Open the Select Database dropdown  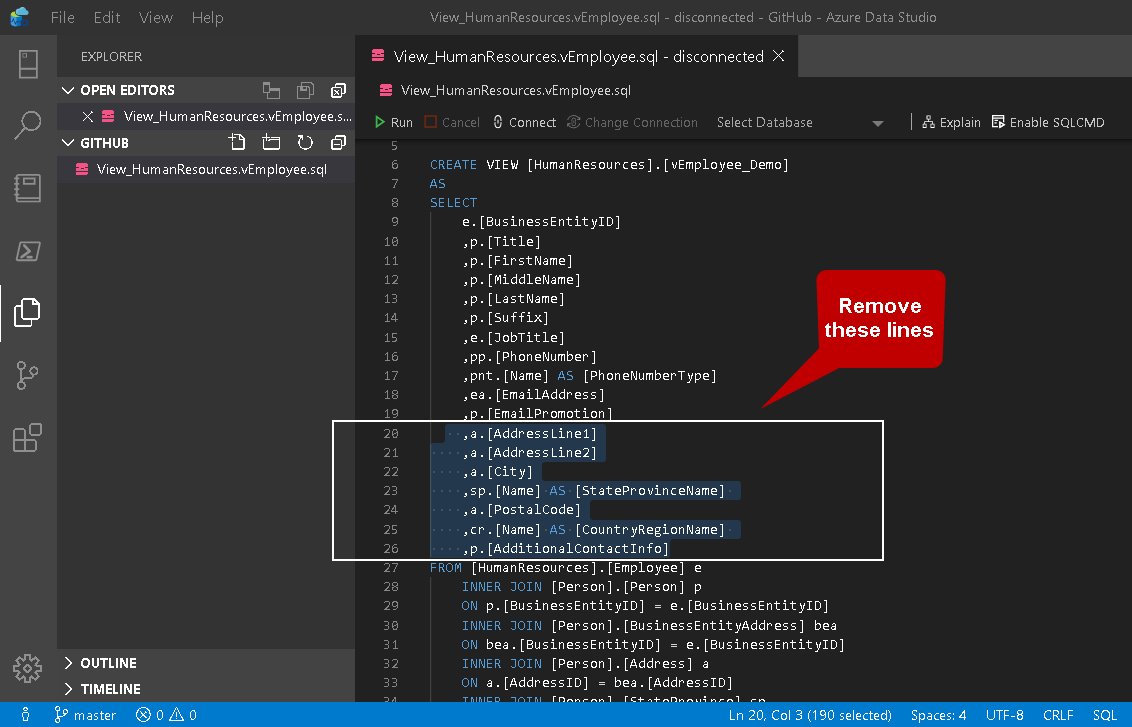tap(800, 122)
